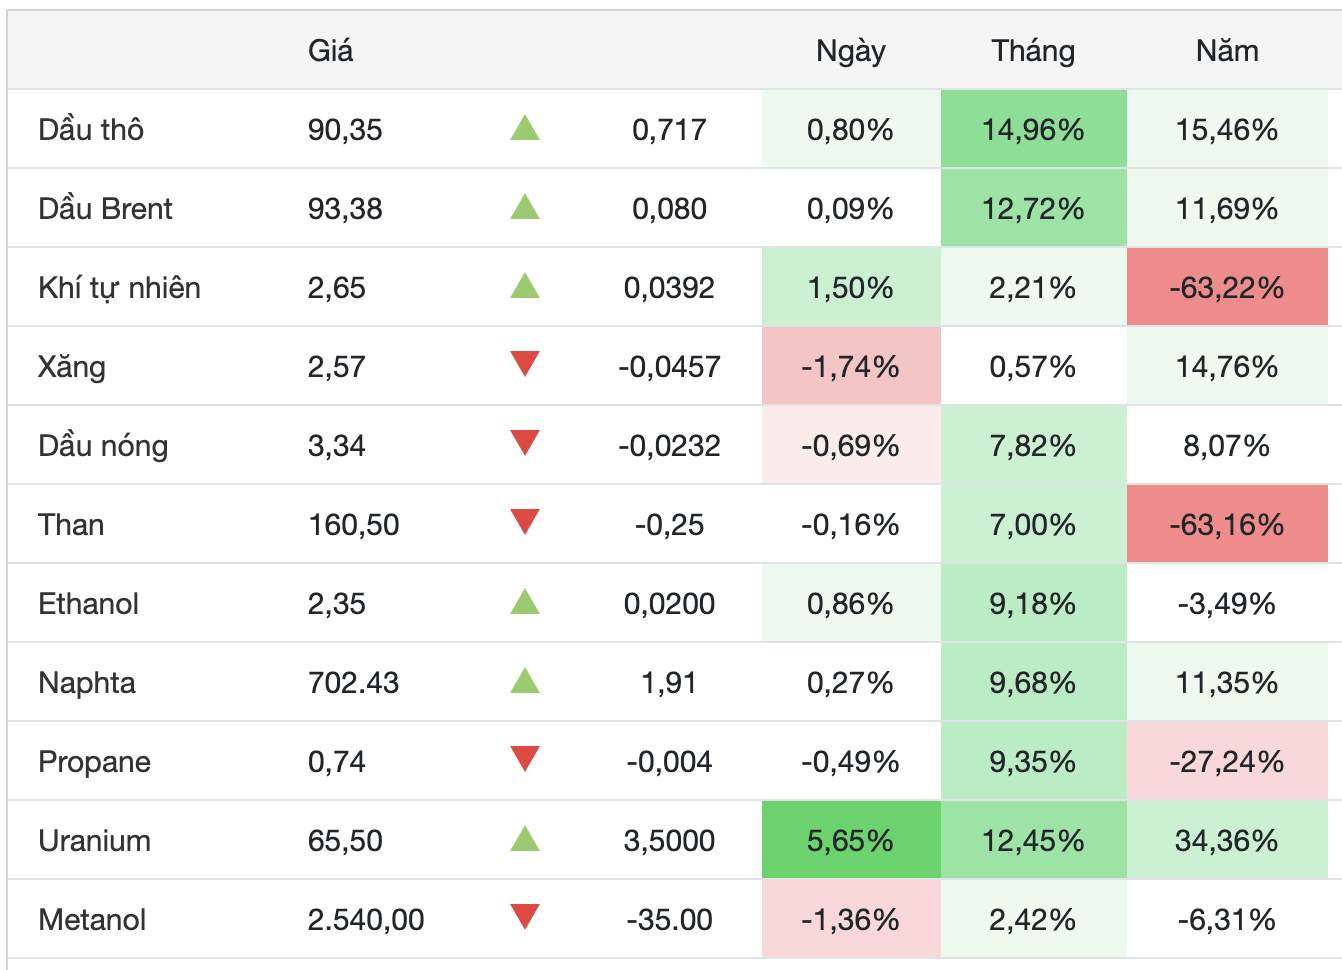1342x970 pixels.
Task: Click the green up arrow for Uranium
Action: (525, 838)
